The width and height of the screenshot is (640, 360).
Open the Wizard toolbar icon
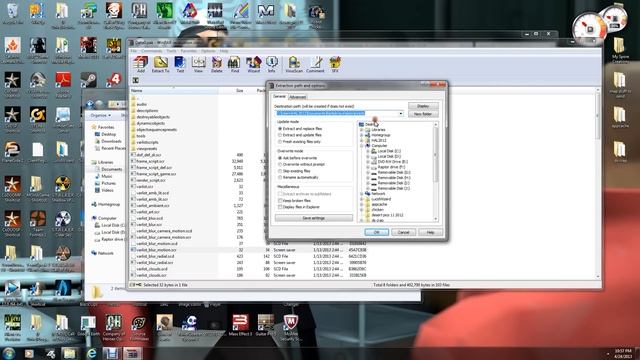pyautogui.click(x=253, y=64)
